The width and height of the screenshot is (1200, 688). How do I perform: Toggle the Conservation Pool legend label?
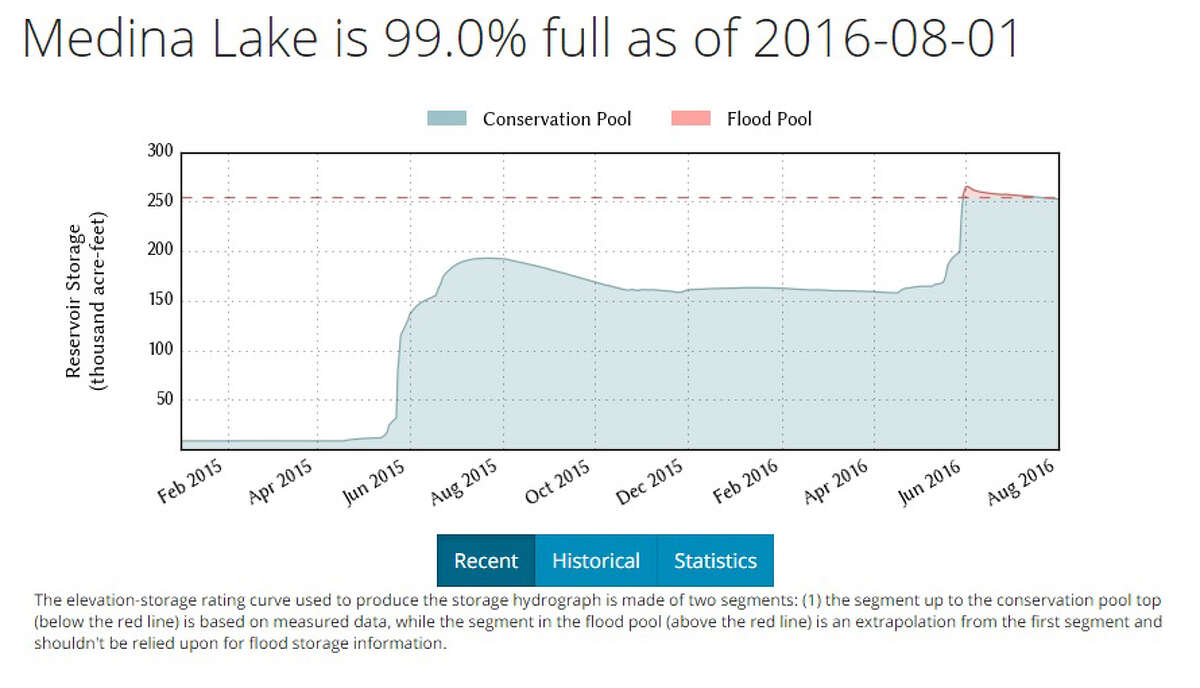pyautogui.click(x=557, y=119)
